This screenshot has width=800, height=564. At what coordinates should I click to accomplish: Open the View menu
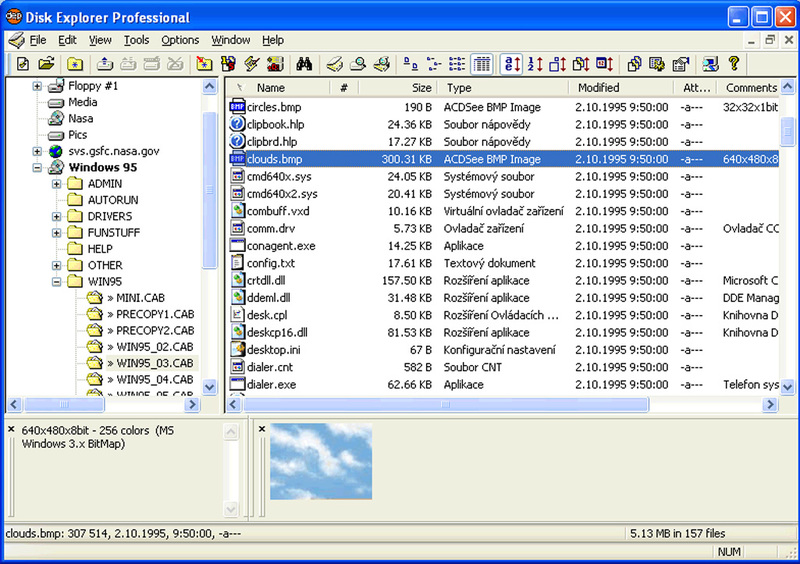coord(100,40)
